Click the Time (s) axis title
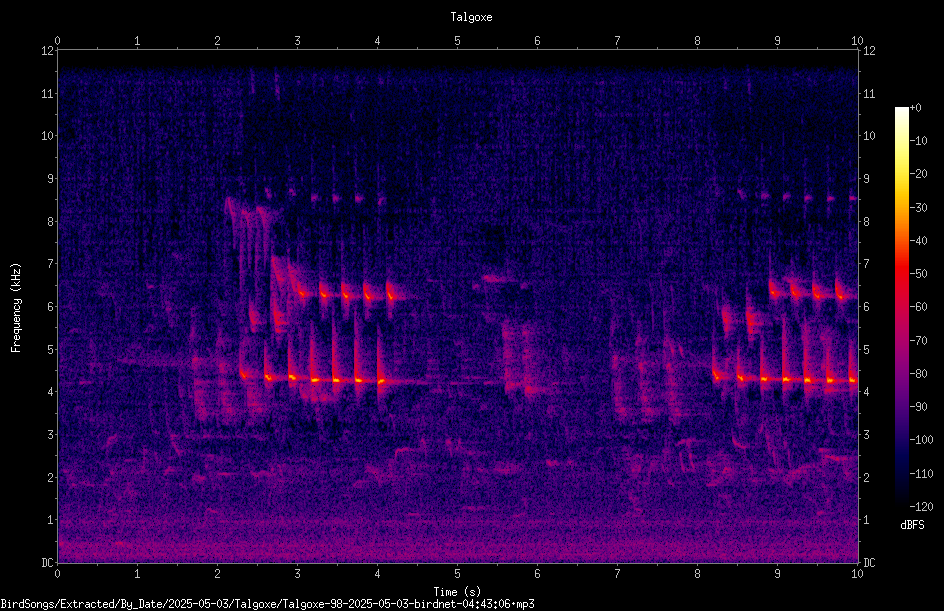This screenshot has width=944, height=611. click(x=458, y=592)
